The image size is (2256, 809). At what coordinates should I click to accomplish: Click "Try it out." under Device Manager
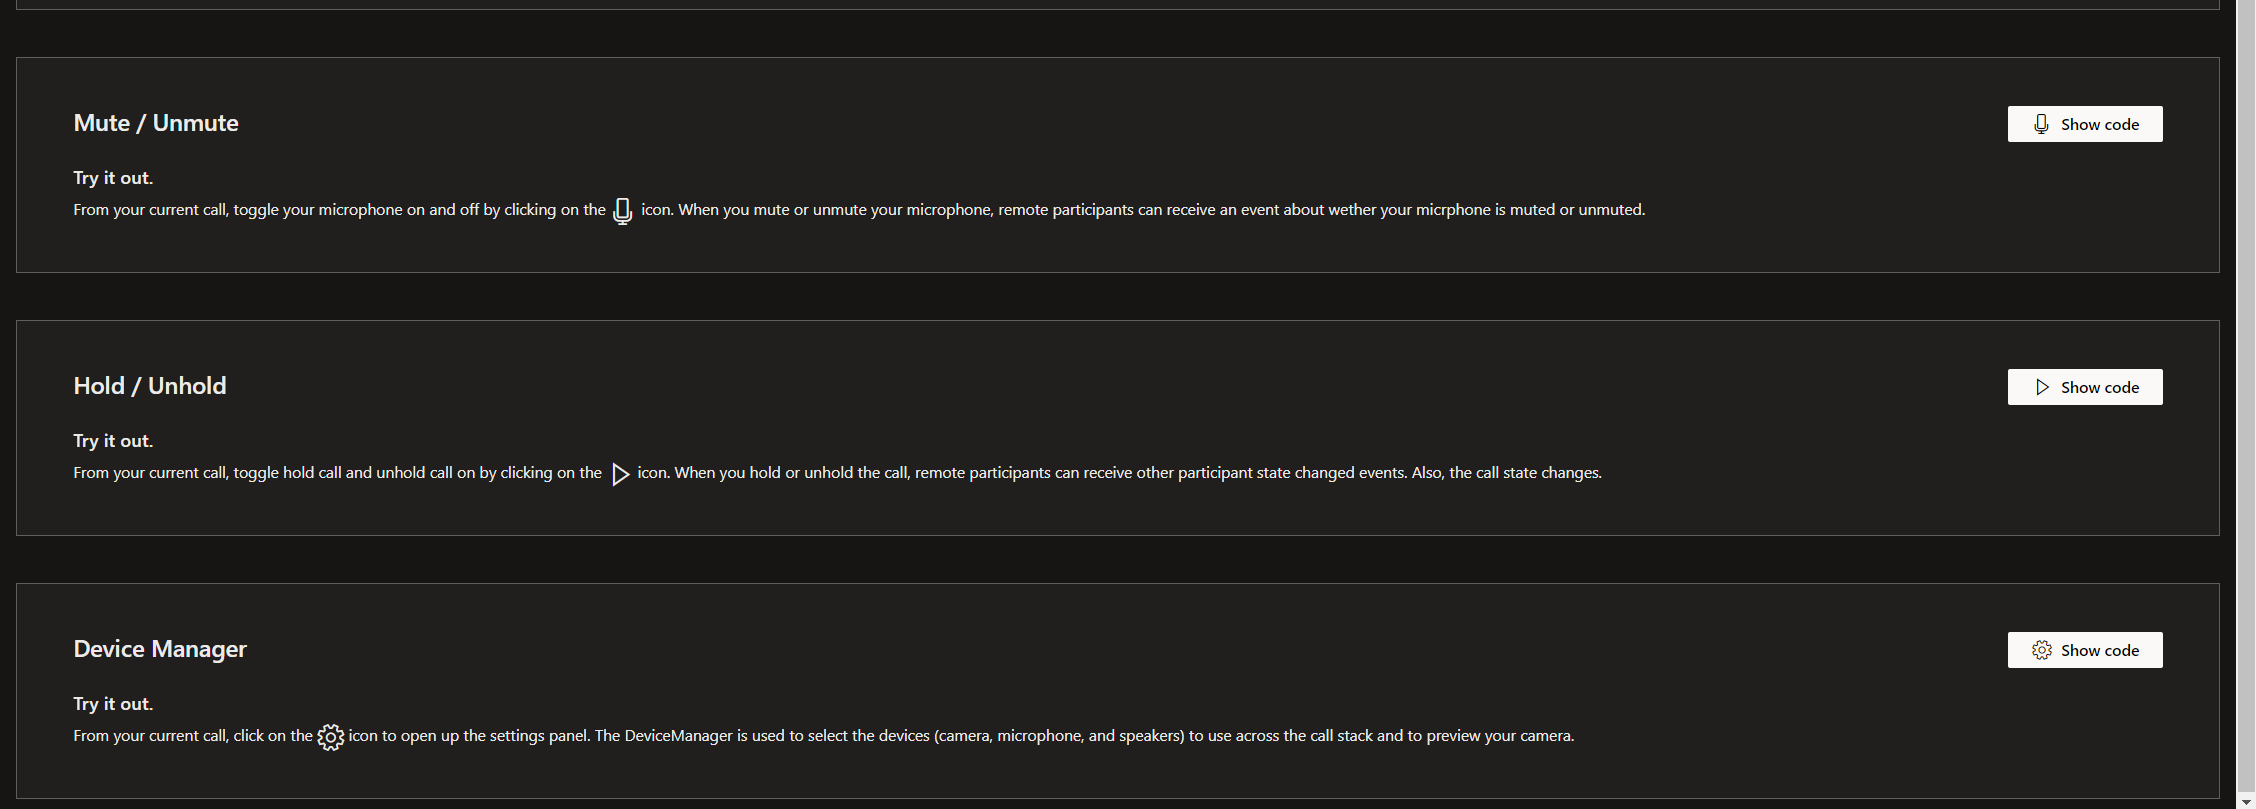pos(113,704)
